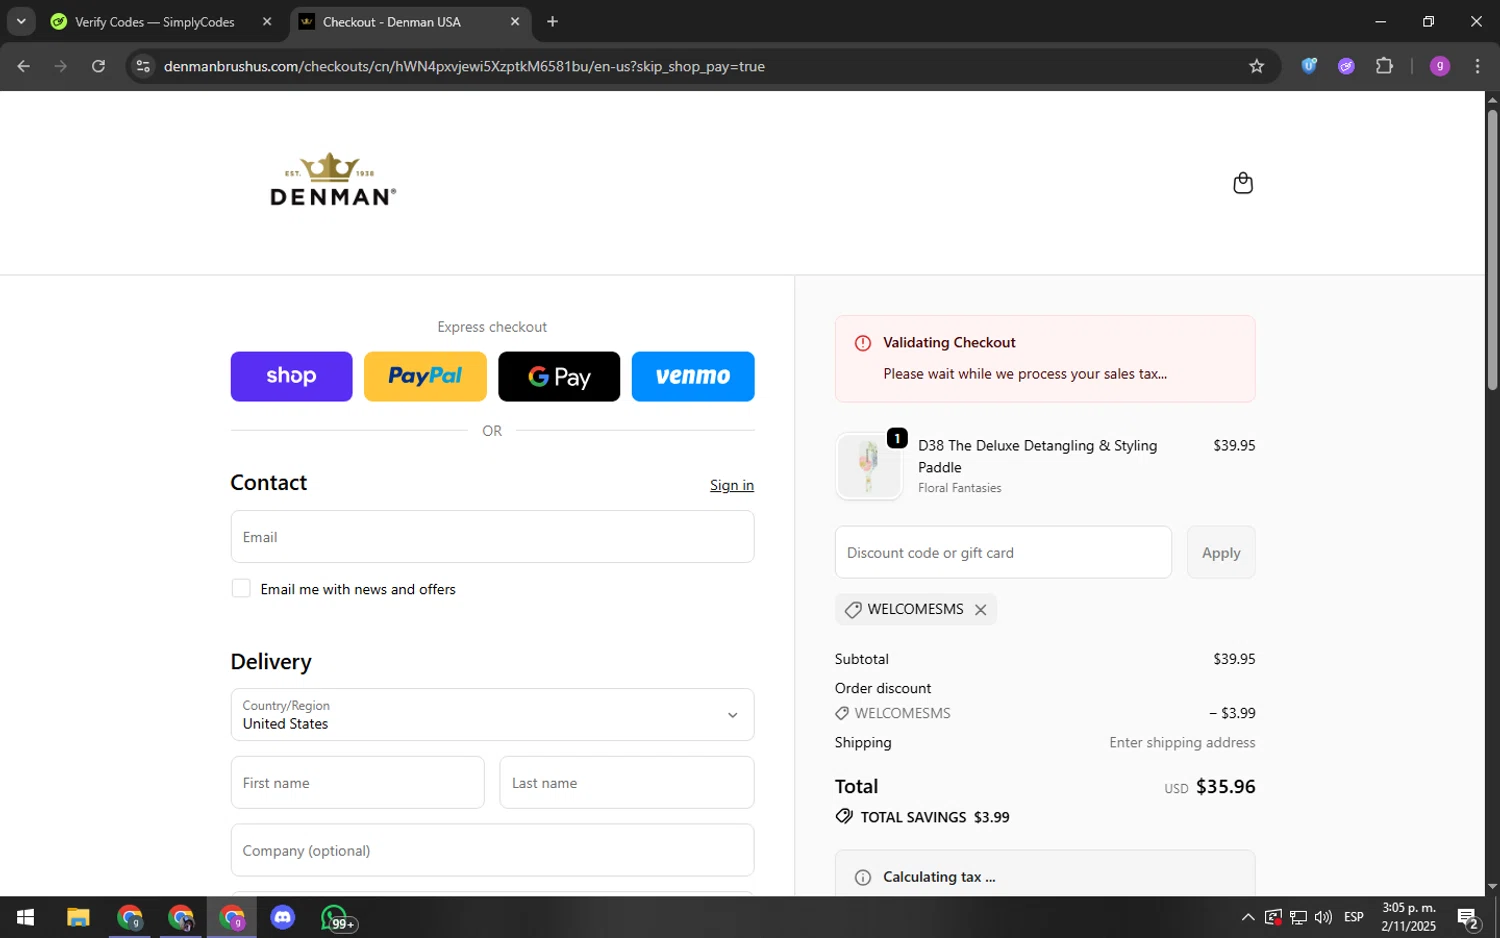Image resolution: width=1500 pixels, height=938 pixels.
Task: Open the Extensions puzzle menu
Action: click(1384, 66)
